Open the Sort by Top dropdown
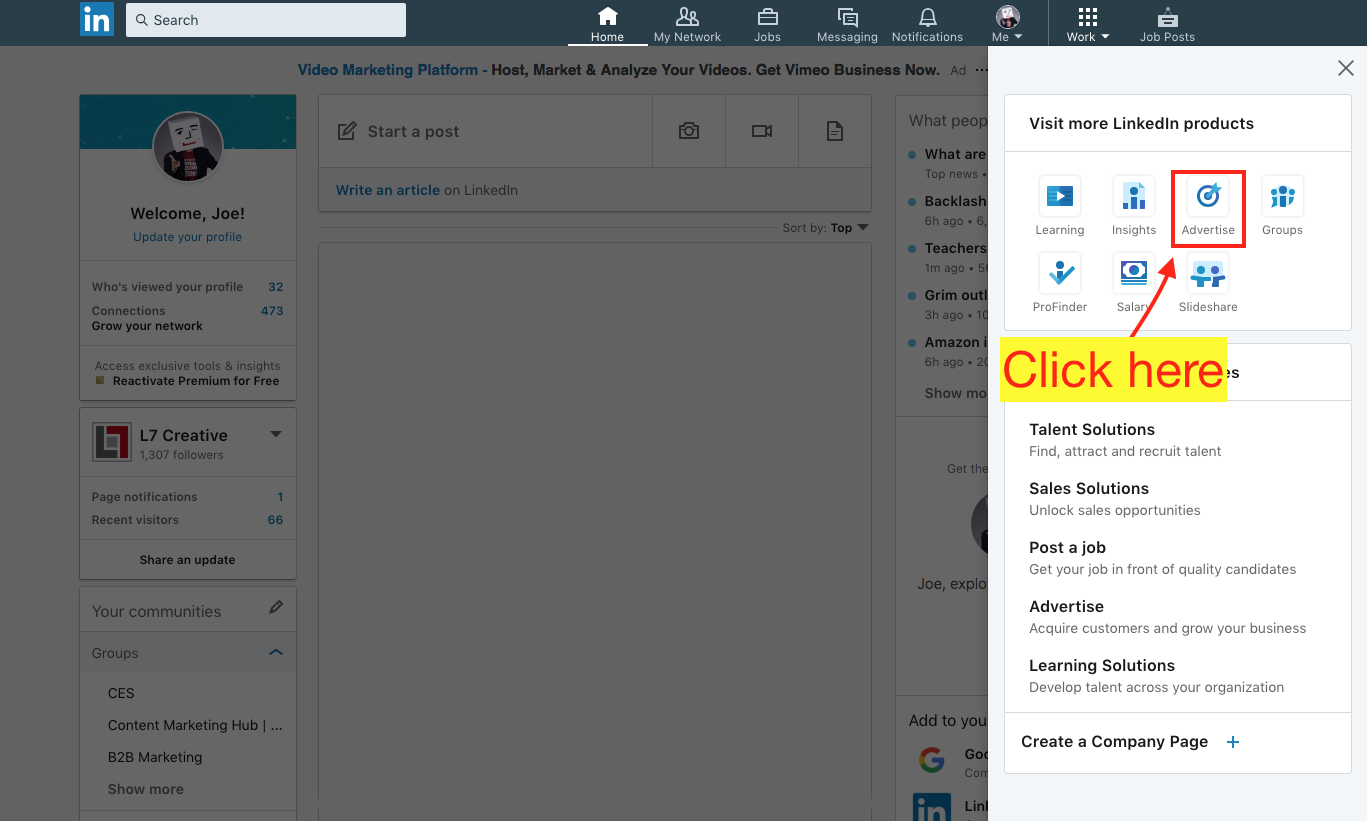The image size is (1367, 821). pyautogui.click(x=825, y=228)
